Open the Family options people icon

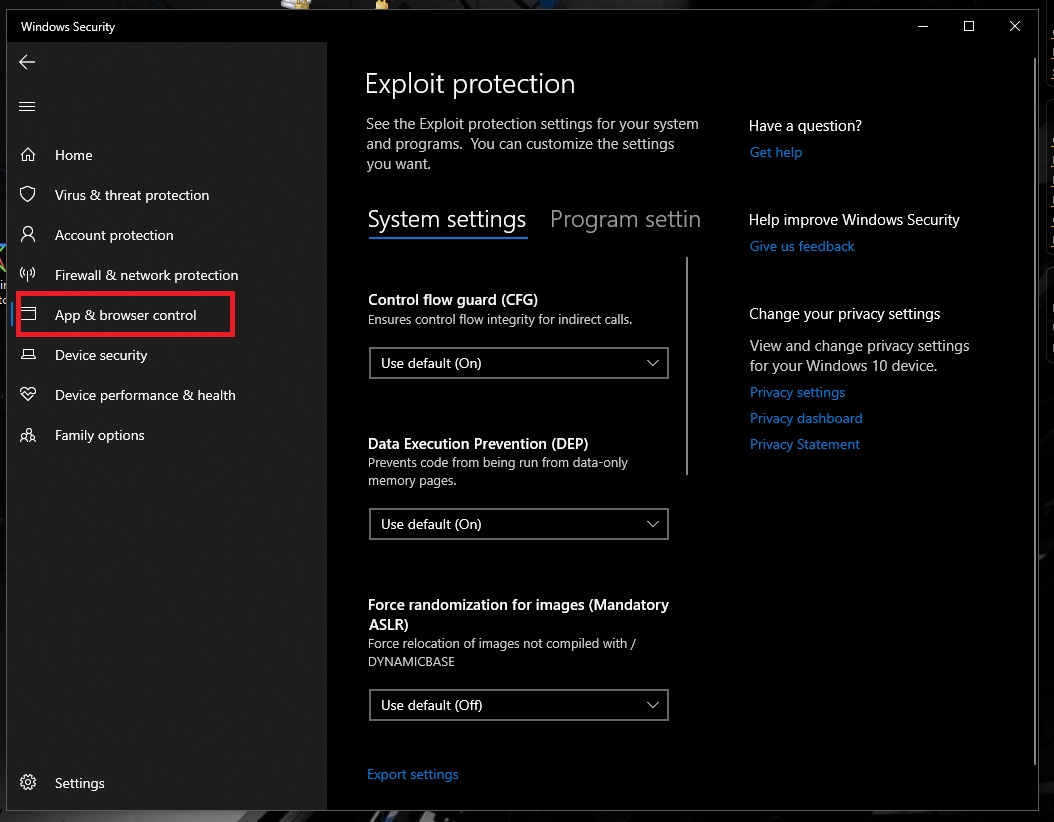click(28, 435)
